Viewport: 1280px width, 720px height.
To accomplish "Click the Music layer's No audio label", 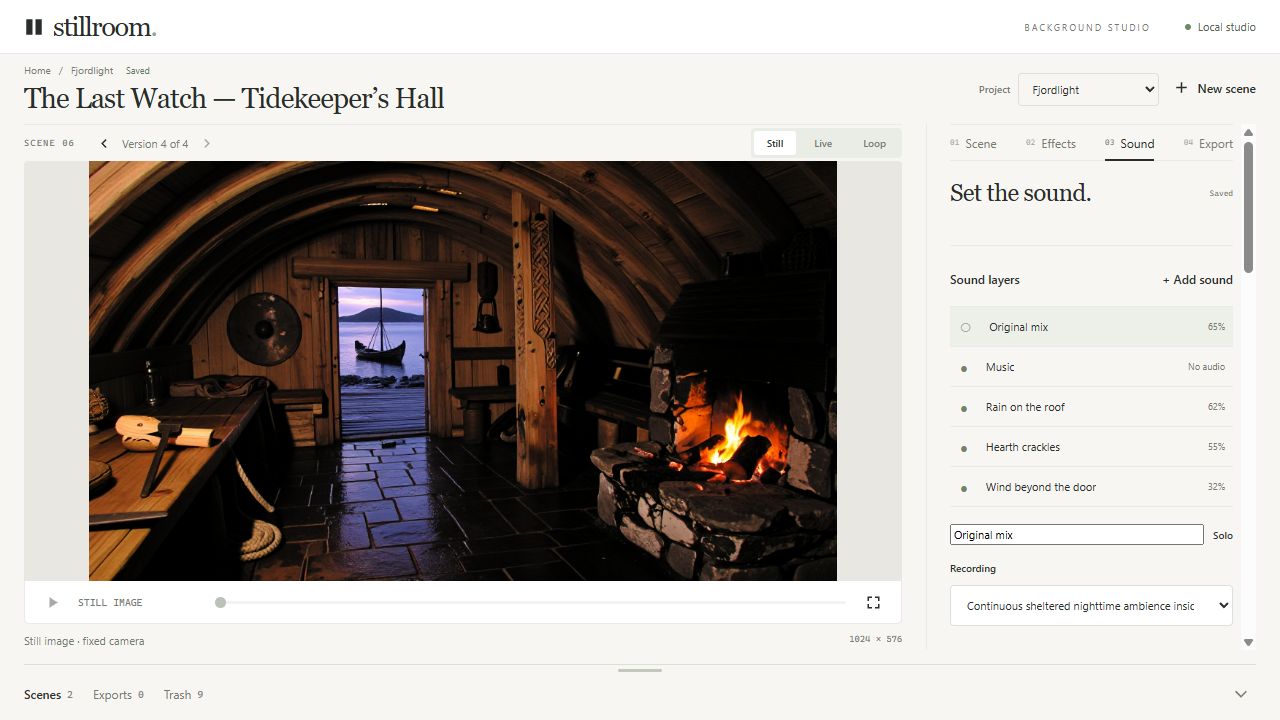I will [1206, 367].
